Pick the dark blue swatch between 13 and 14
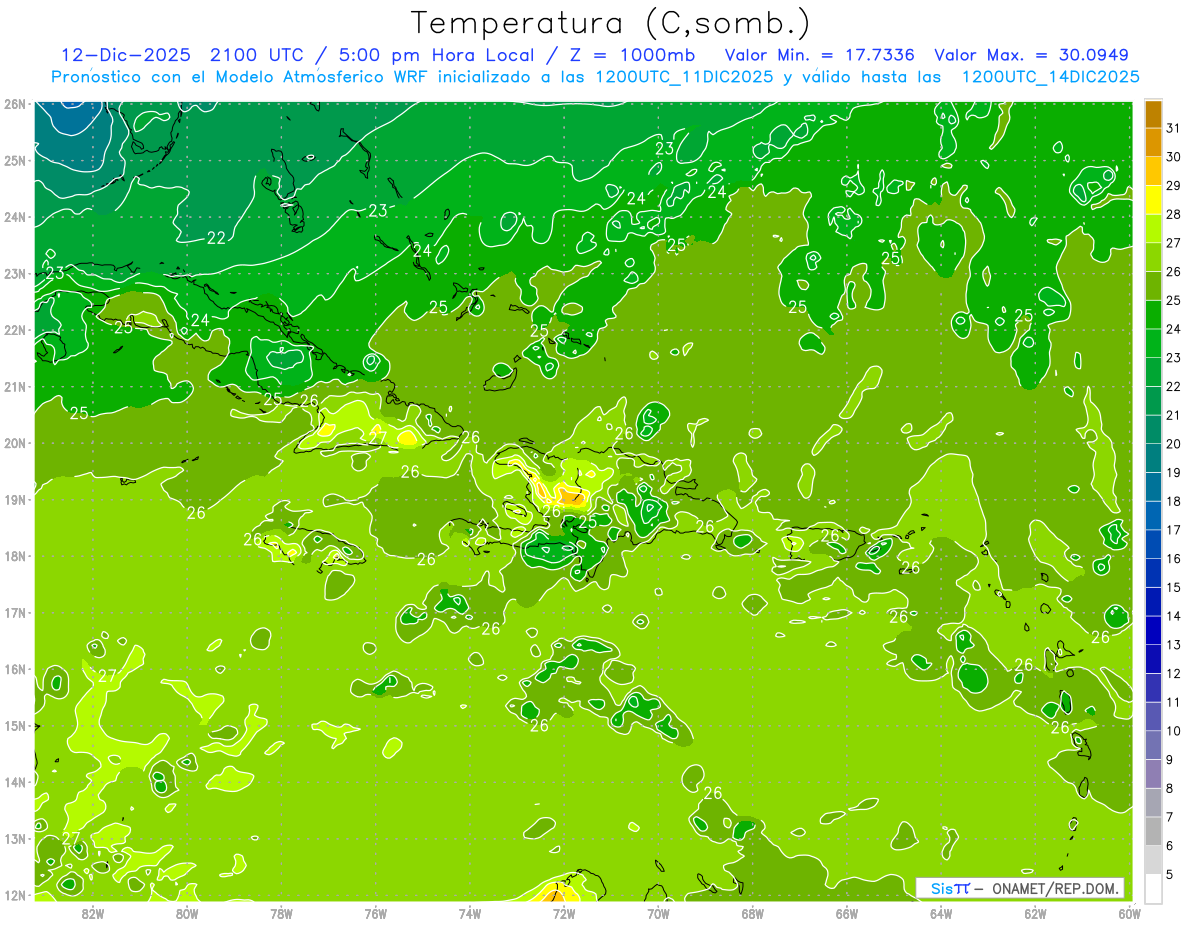This screenshot has height=927, width=1200. click(x=1153, y=631)
